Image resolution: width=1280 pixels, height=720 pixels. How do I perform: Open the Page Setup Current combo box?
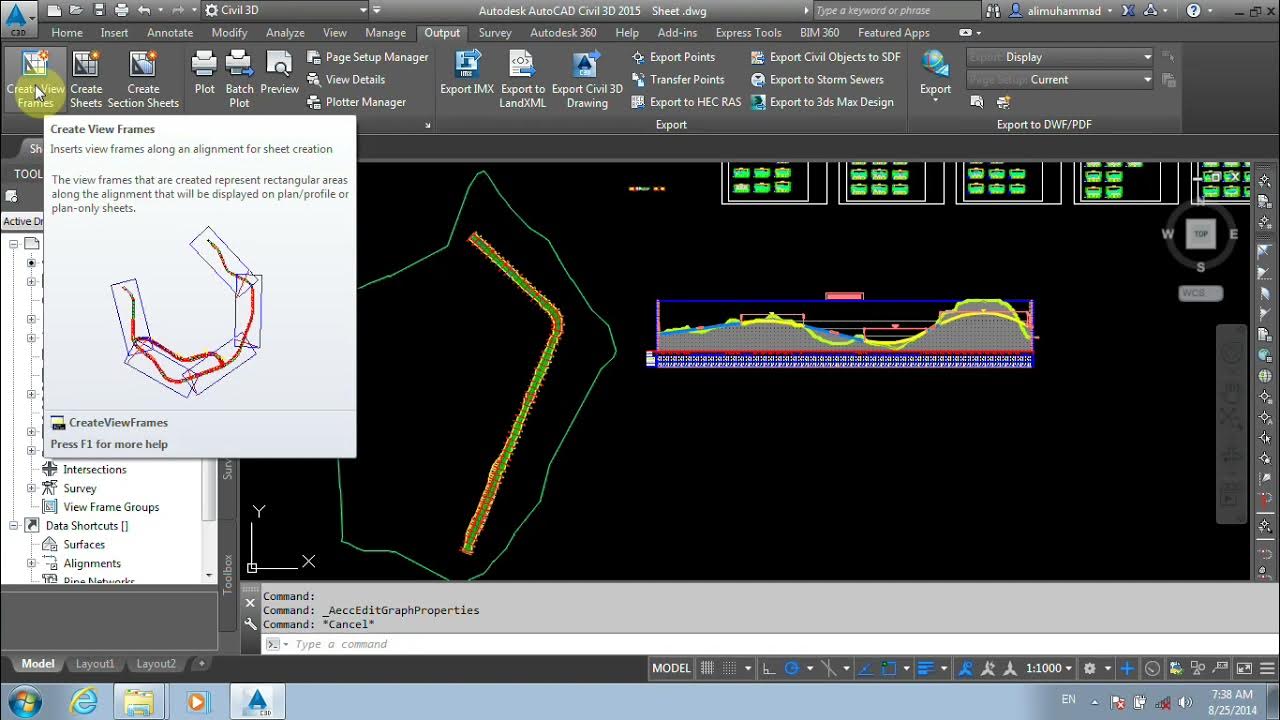point(1060,79)
